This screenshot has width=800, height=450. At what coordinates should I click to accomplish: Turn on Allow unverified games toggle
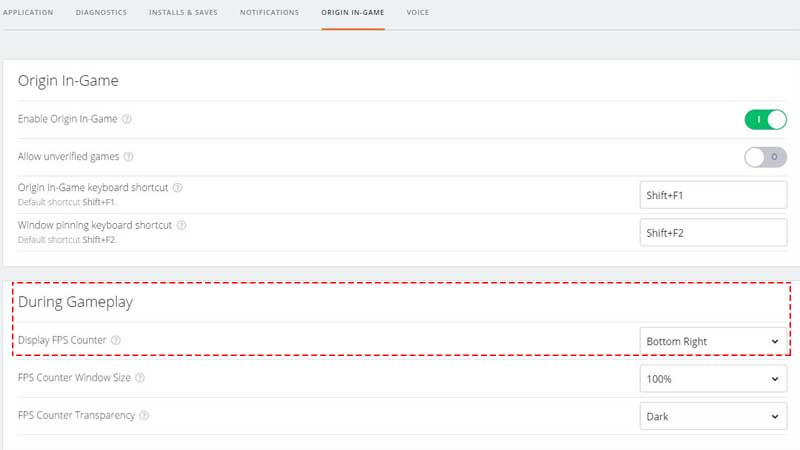(765, 157)
